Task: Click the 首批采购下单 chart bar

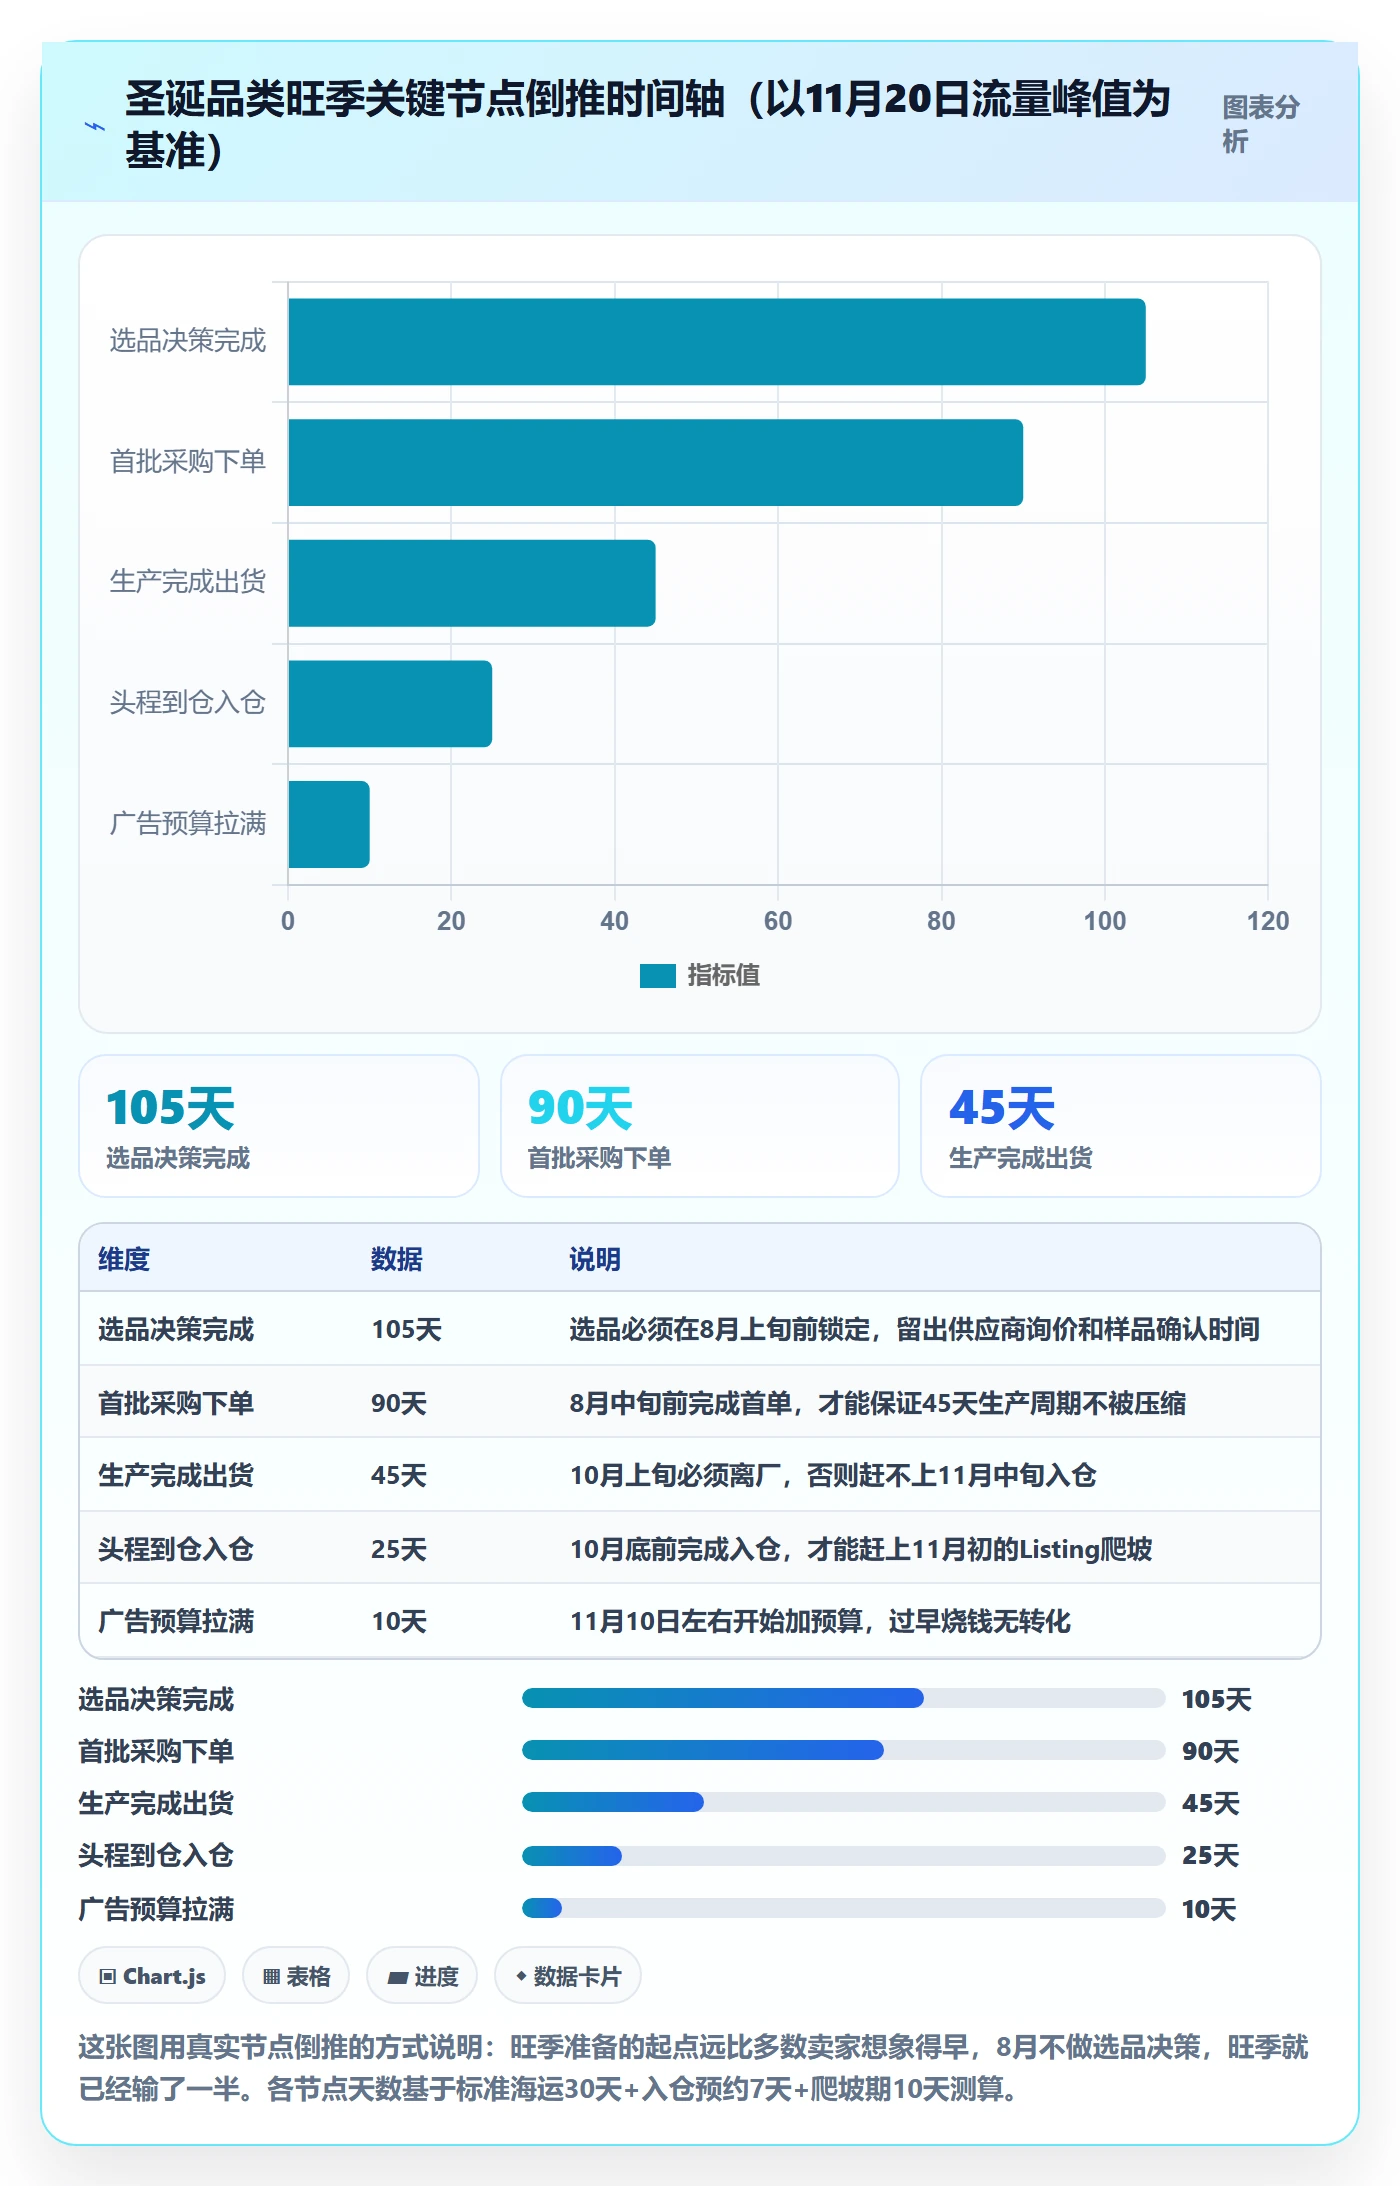Action: tap(655, 462)
